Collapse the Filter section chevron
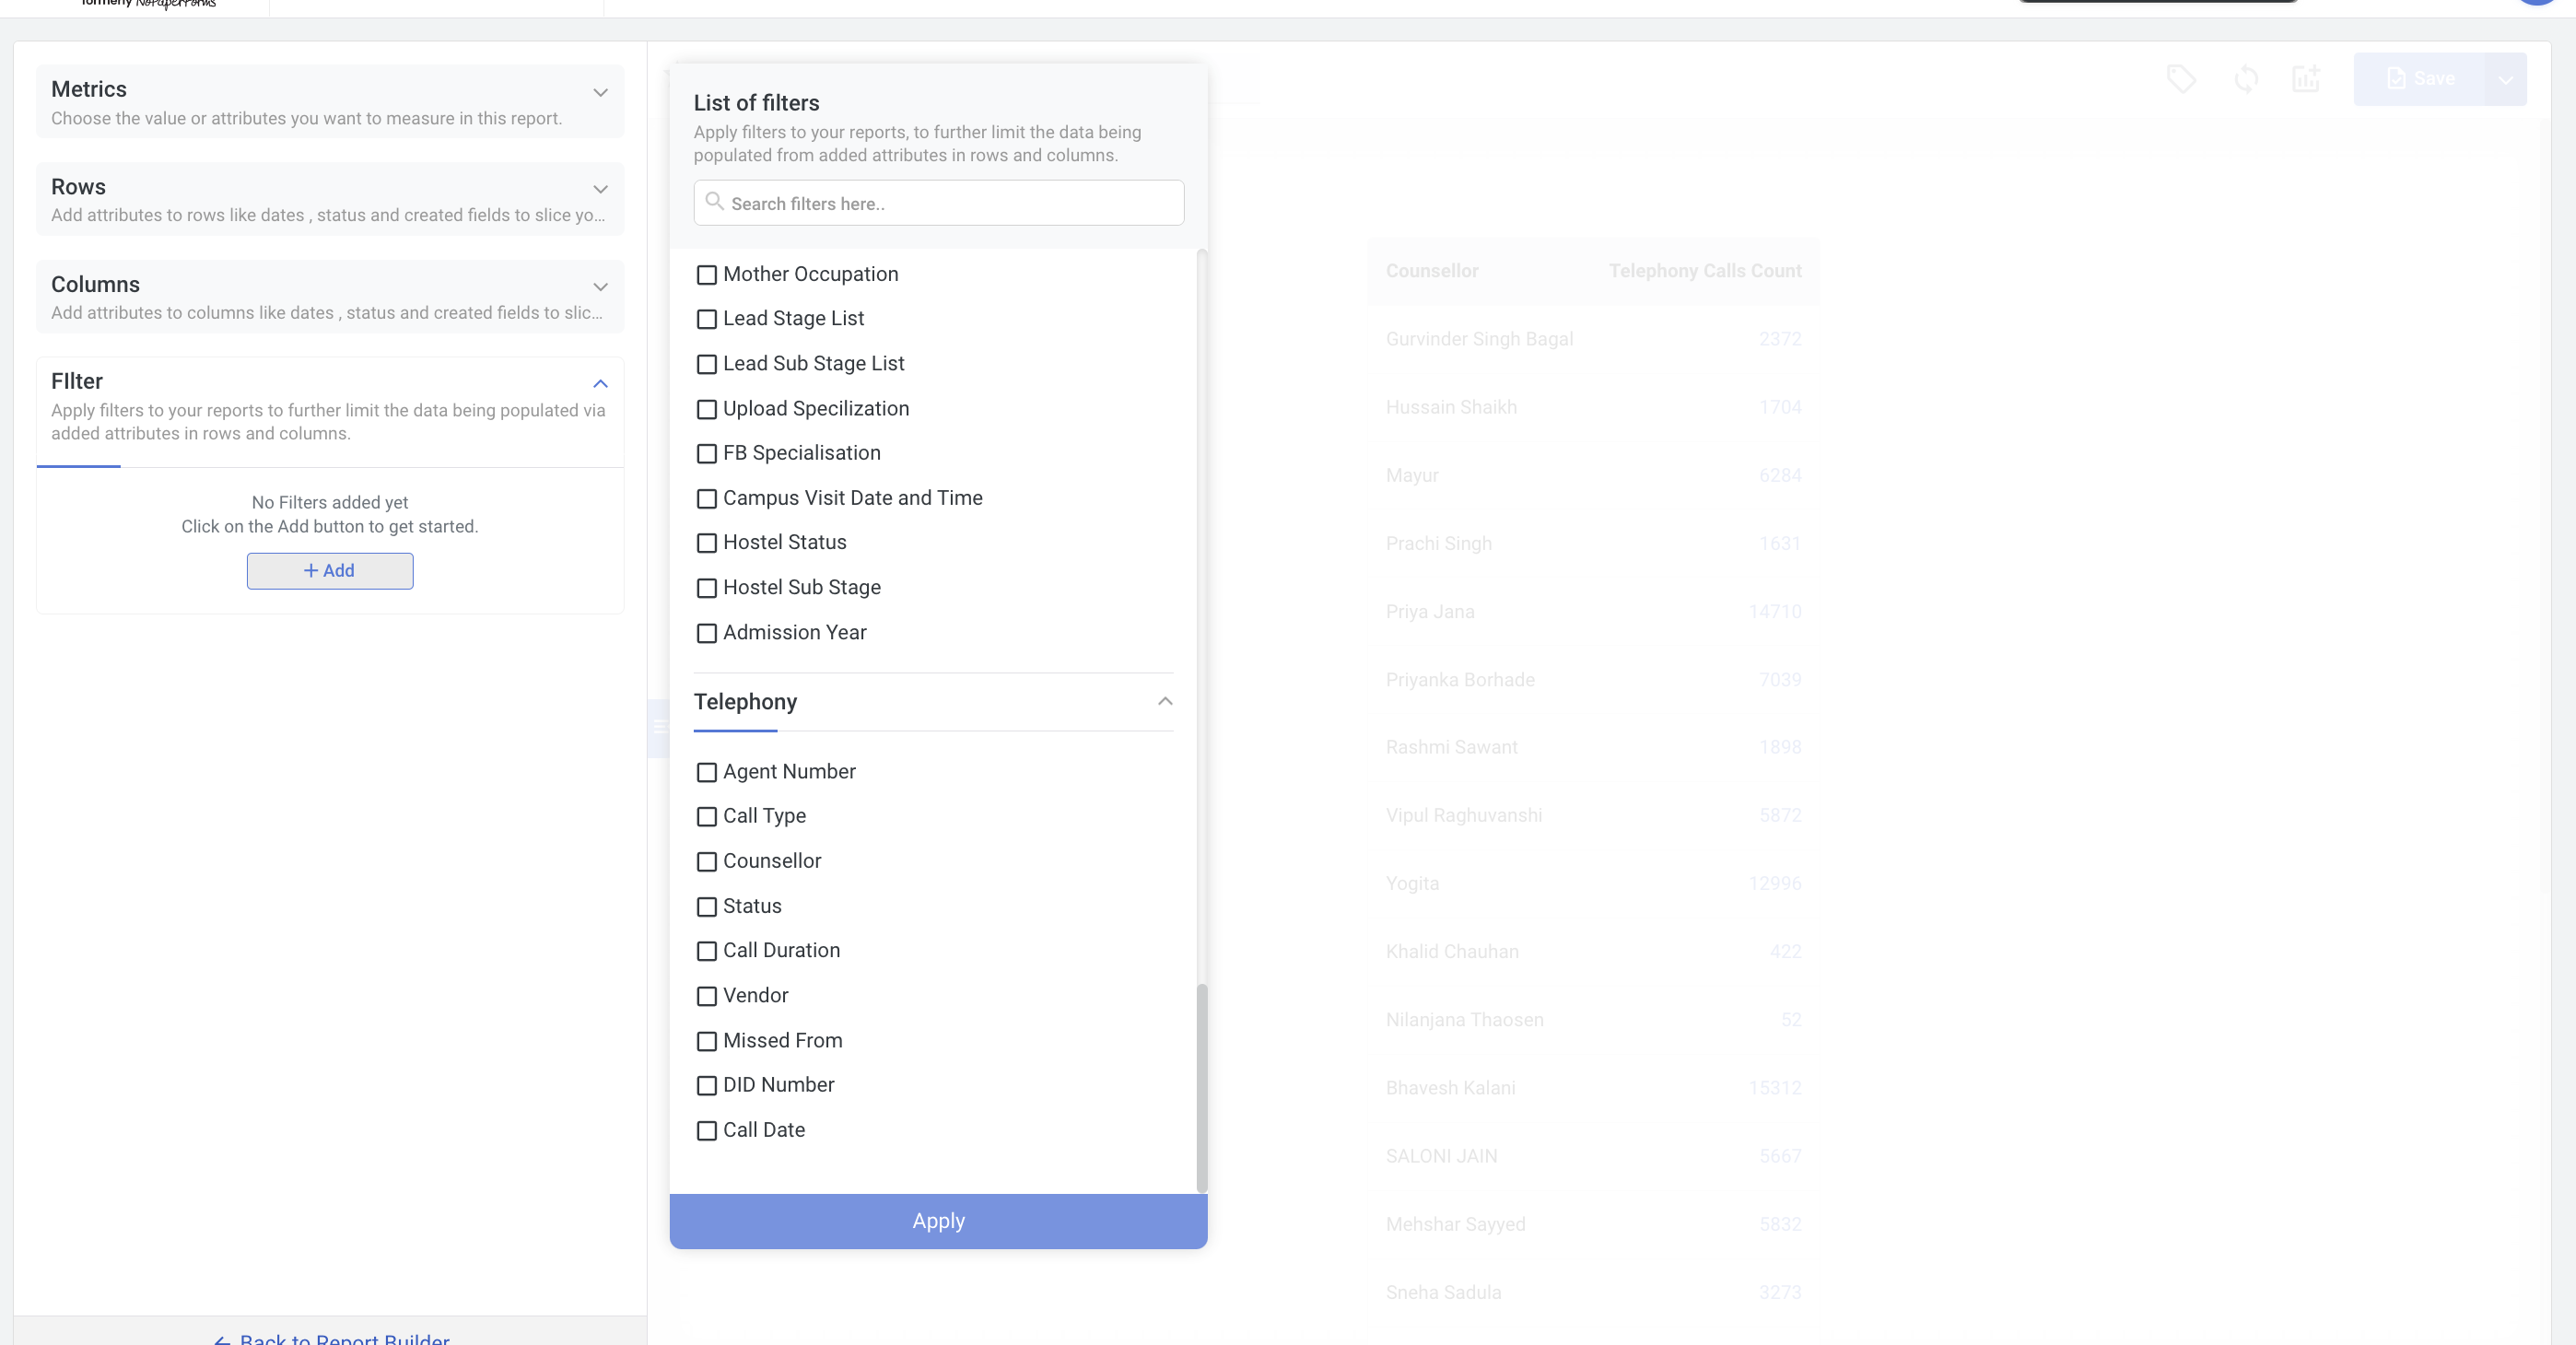 (601, 384)
